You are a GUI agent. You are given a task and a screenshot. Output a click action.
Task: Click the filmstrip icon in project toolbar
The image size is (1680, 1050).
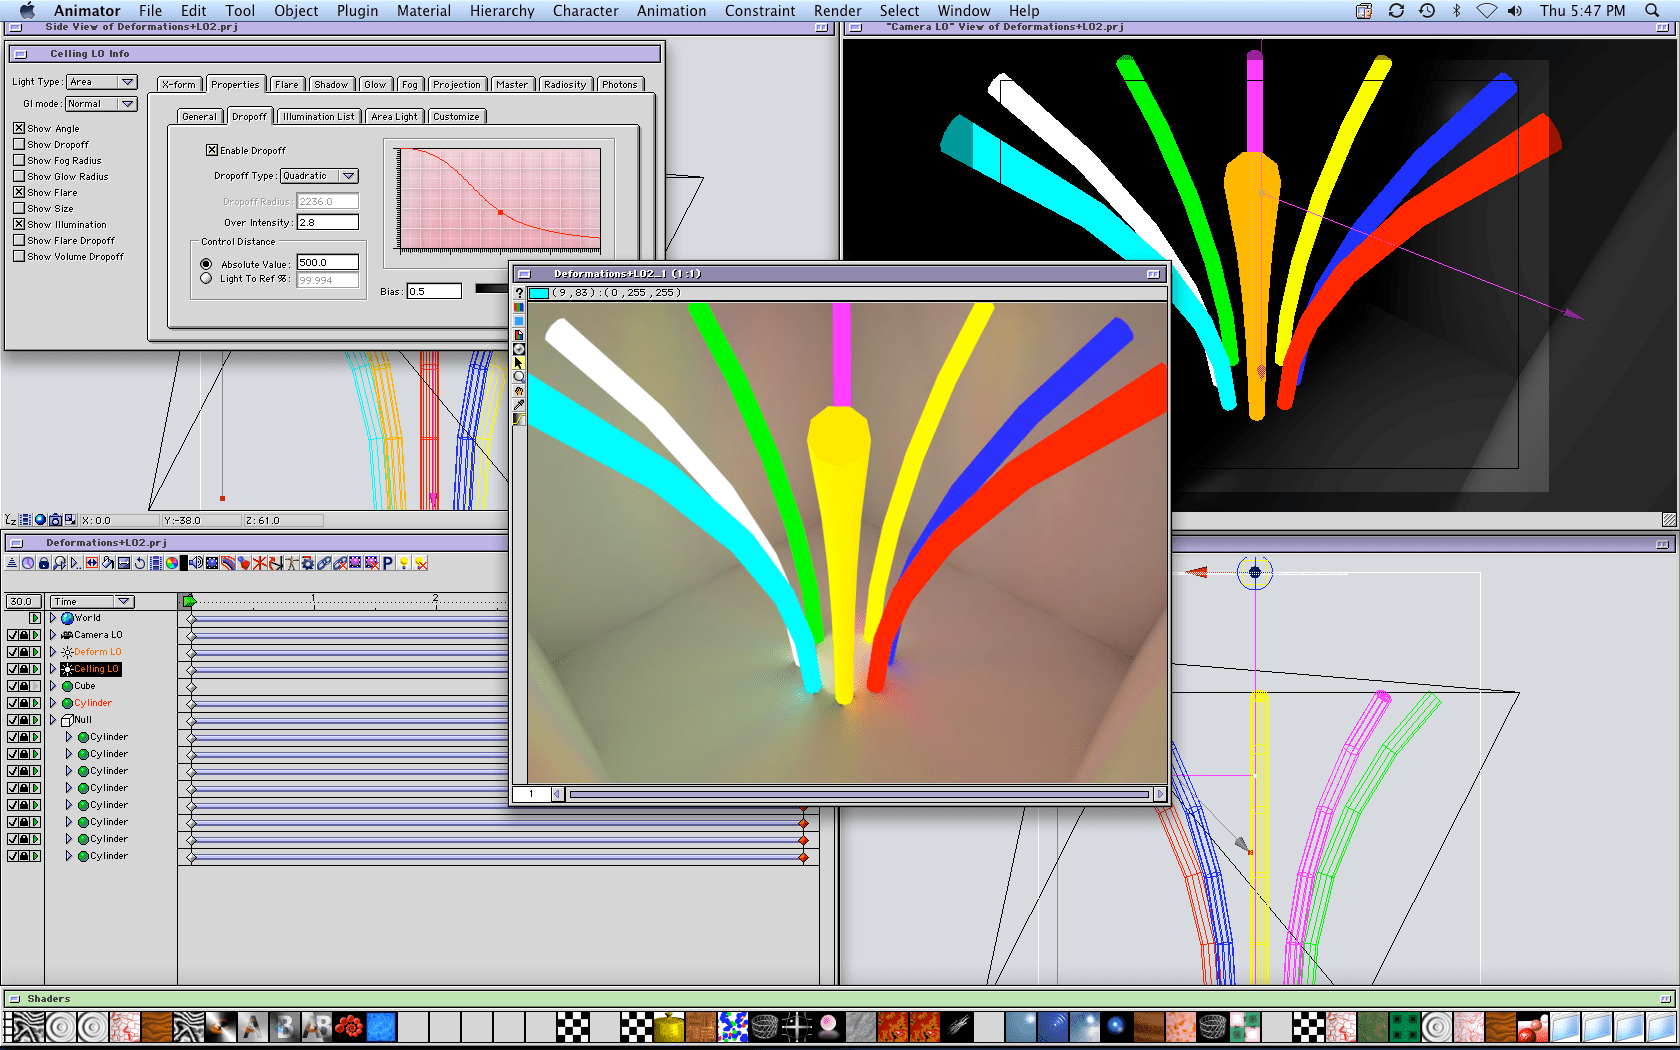[156, 563]
